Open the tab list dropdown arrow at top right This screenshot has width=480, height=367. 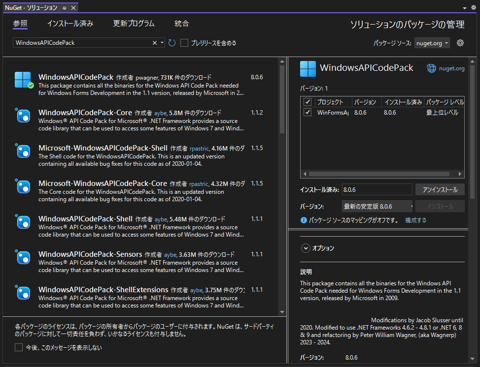tap(465, 8)
